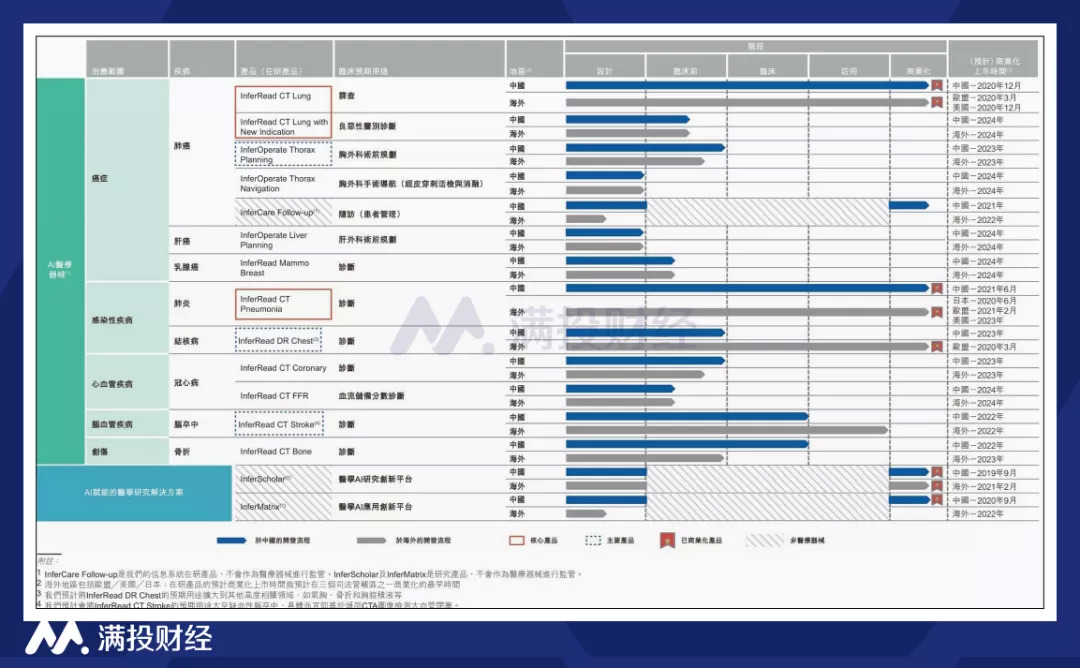The image size is (1080, 668).
Task: Select InferCare Follow-up product cell
Action: pos(283,212)
